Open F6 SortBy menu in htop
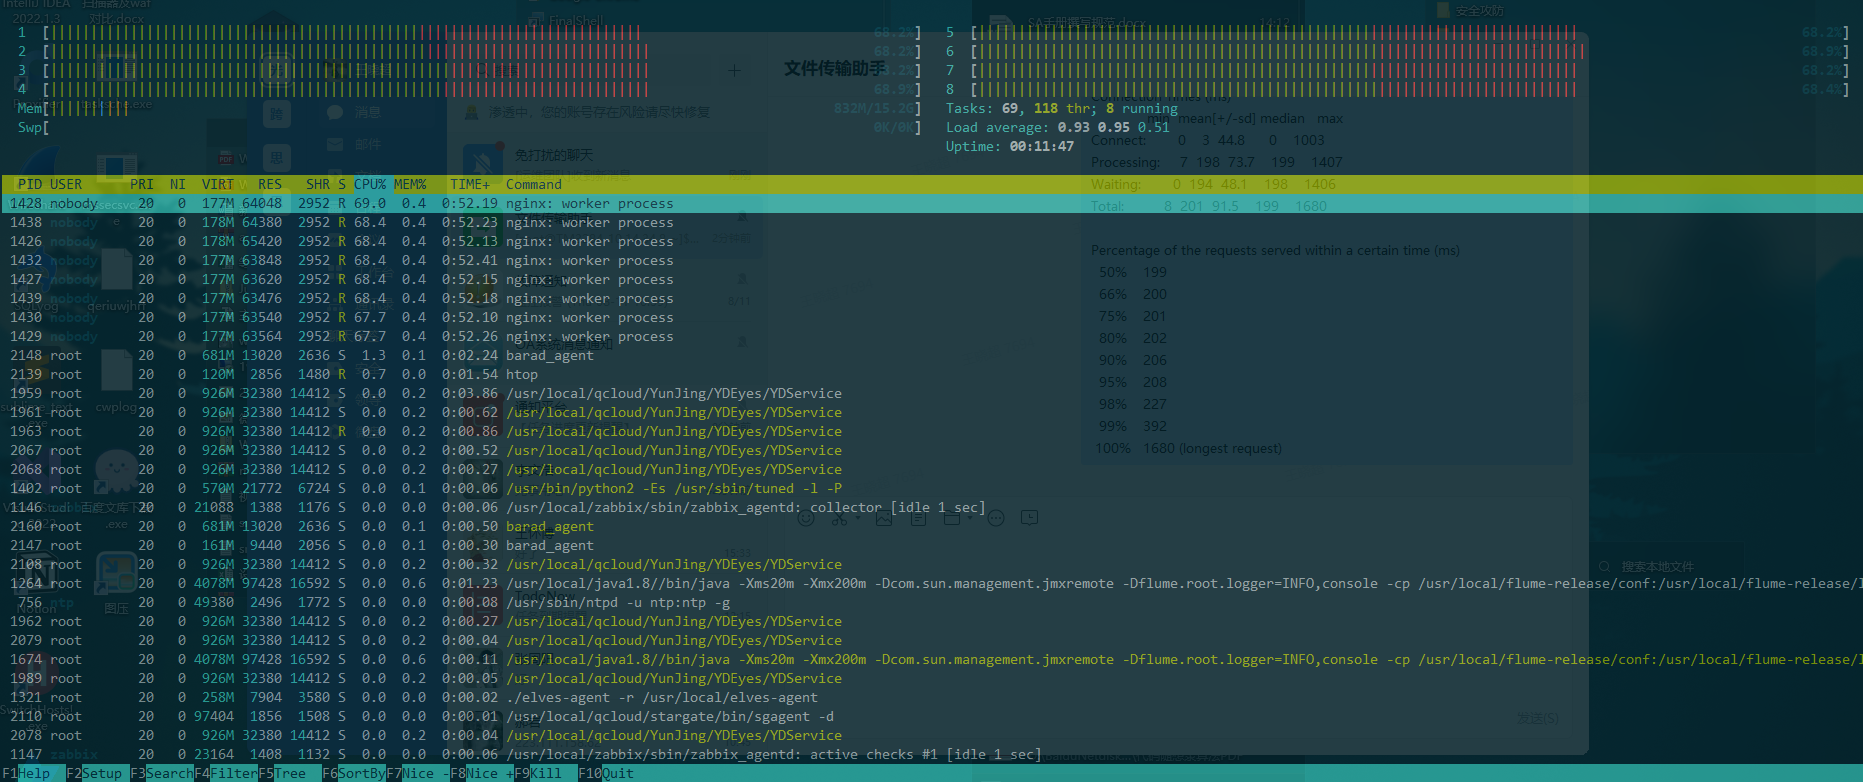The height and width of the screenshot is (782, 1863). coord(354,773)
